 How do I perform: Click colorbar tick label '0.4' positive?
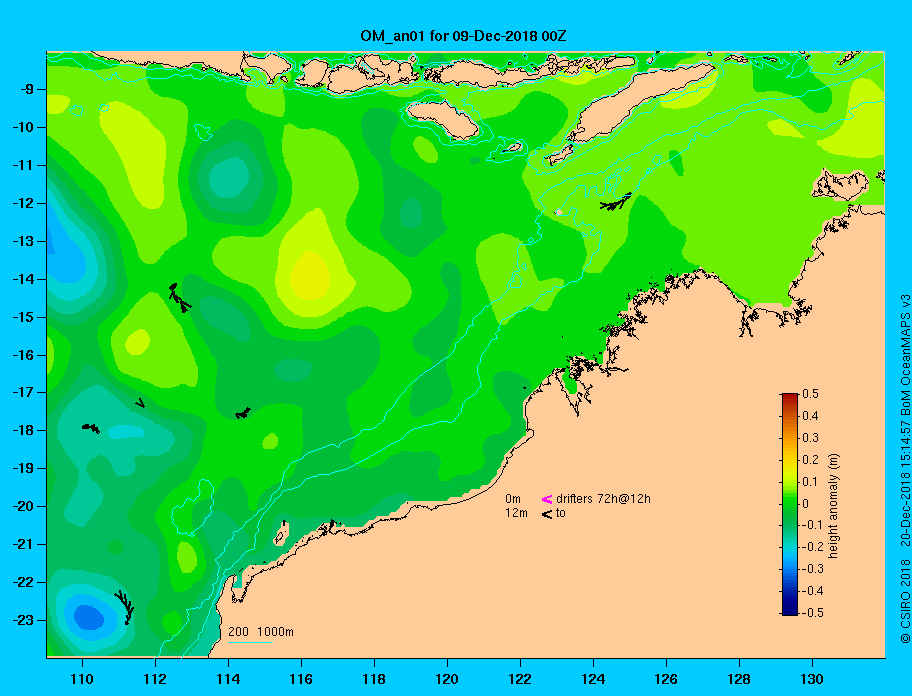810,416
